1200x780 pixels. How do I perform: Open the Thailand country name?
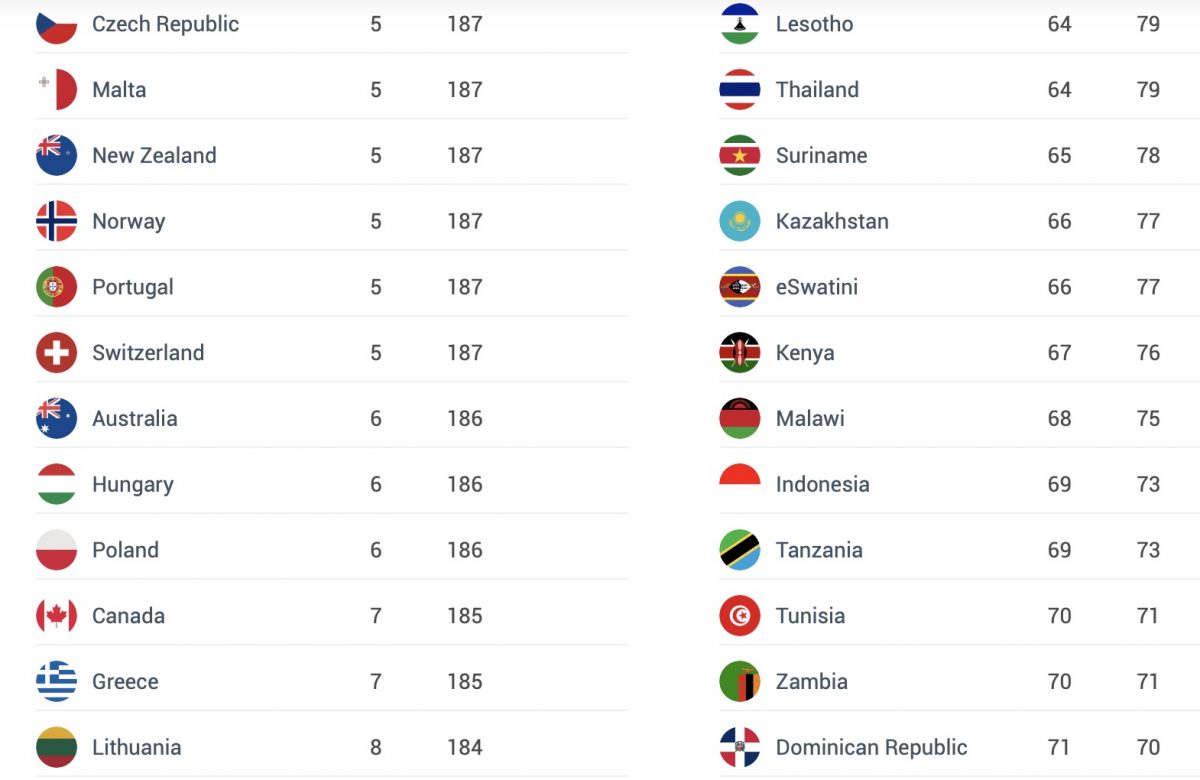(817, 90)
